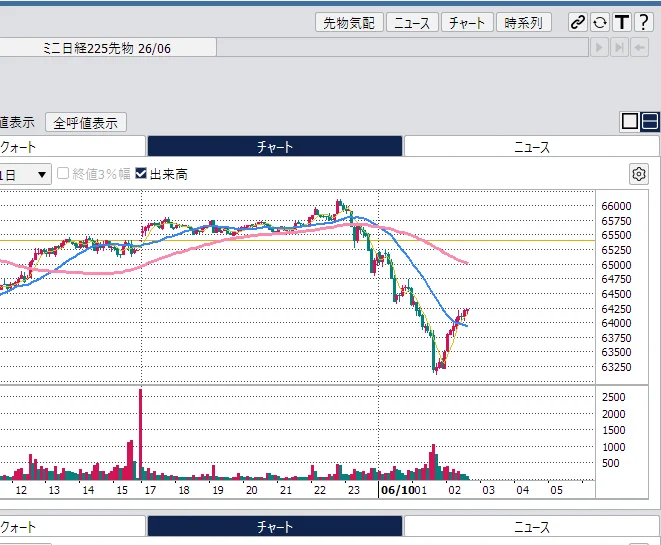Click the 06/10 date marker
The height and width of the screenshot is (545, 661).
[x=398, y=490]
